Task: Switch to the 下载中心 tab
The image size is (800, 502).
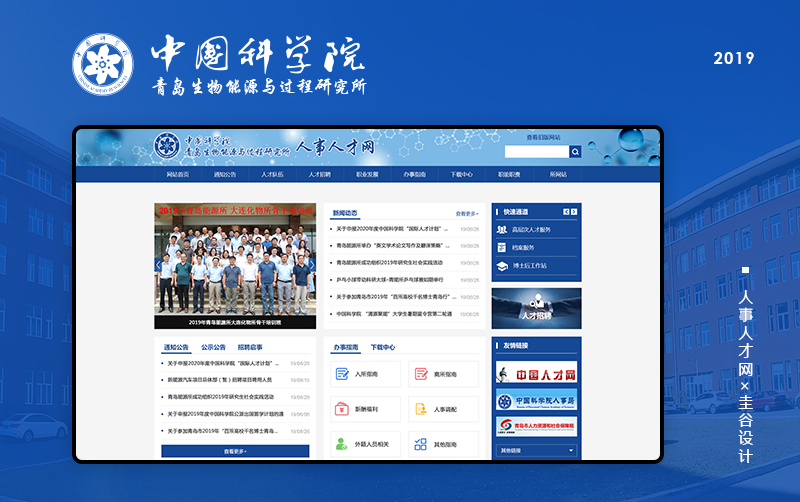Action: tap(382, 347)
